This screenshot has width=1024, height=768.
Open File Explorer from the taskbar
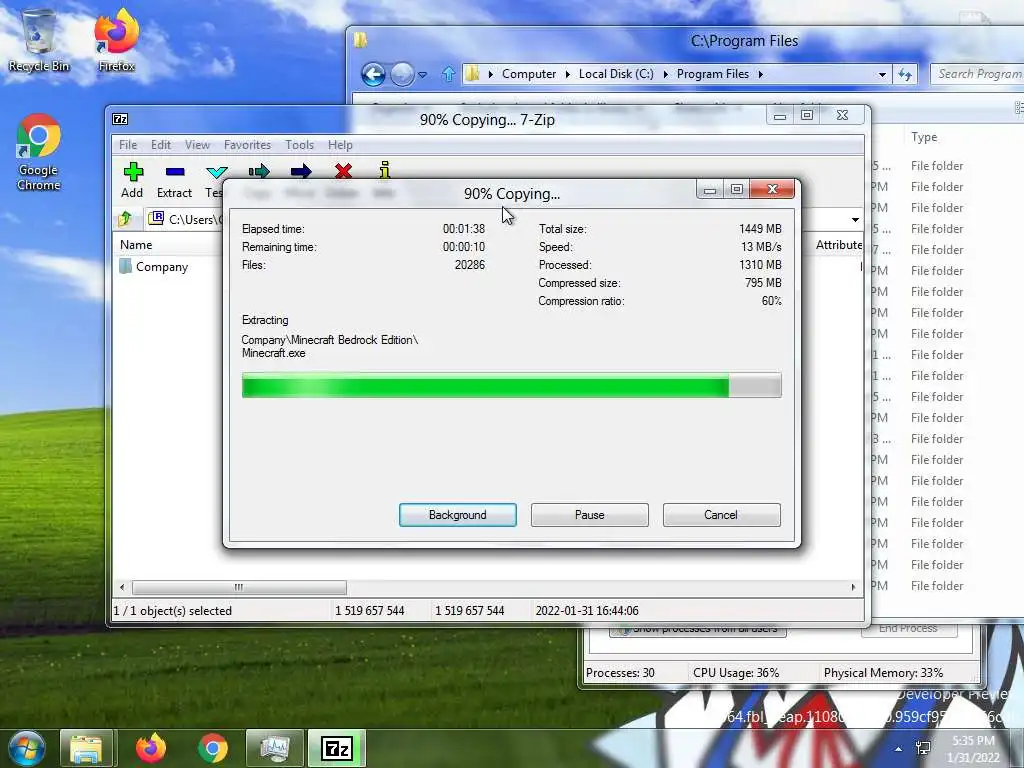click(x=86, y=748)
